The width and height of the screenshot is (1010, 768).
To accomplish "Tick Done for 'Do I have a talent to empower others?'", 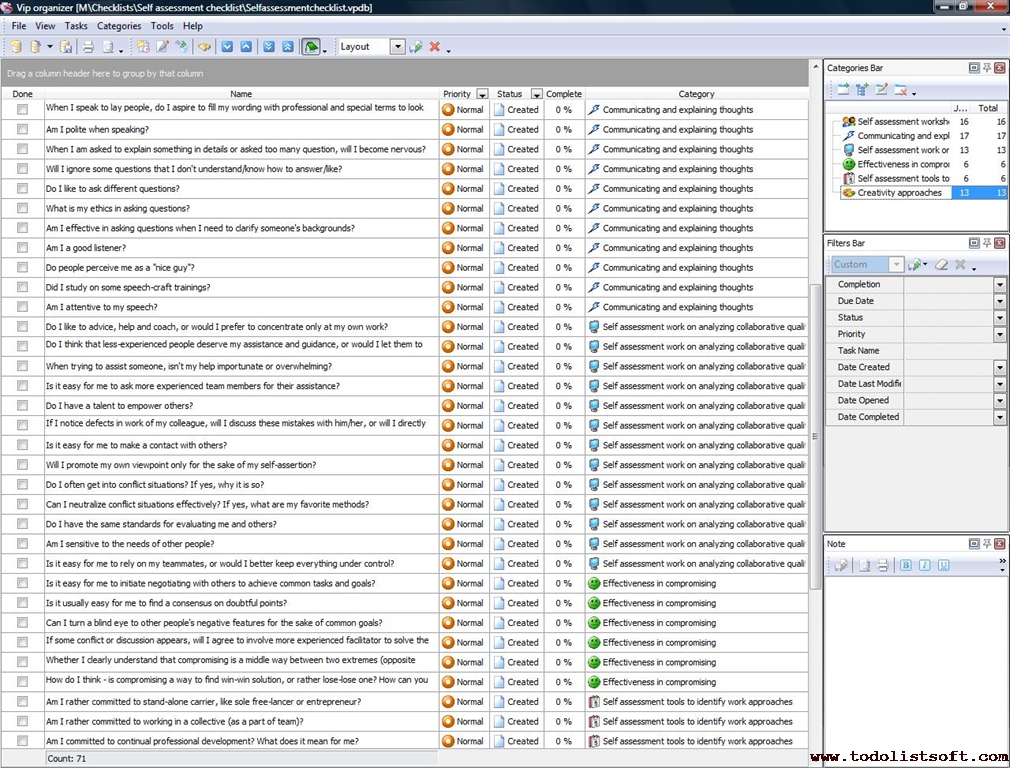I will click(x=22, y=406).
